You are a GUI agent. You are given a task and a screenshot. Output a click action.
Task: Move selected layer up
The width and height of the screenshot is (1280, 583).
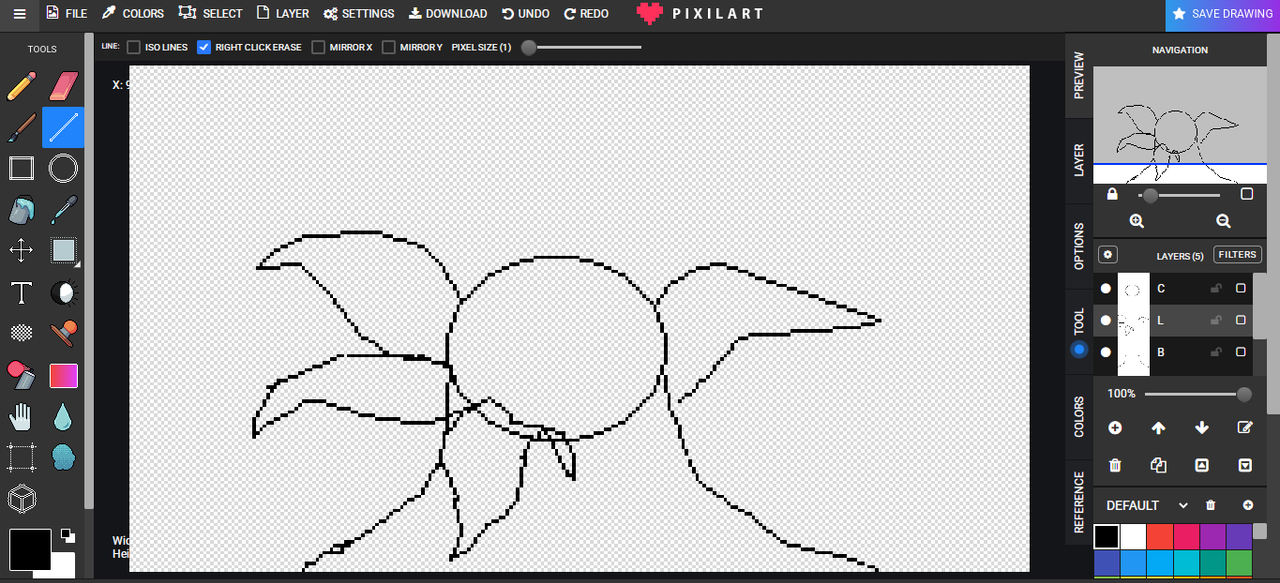tap(1158, 427)
